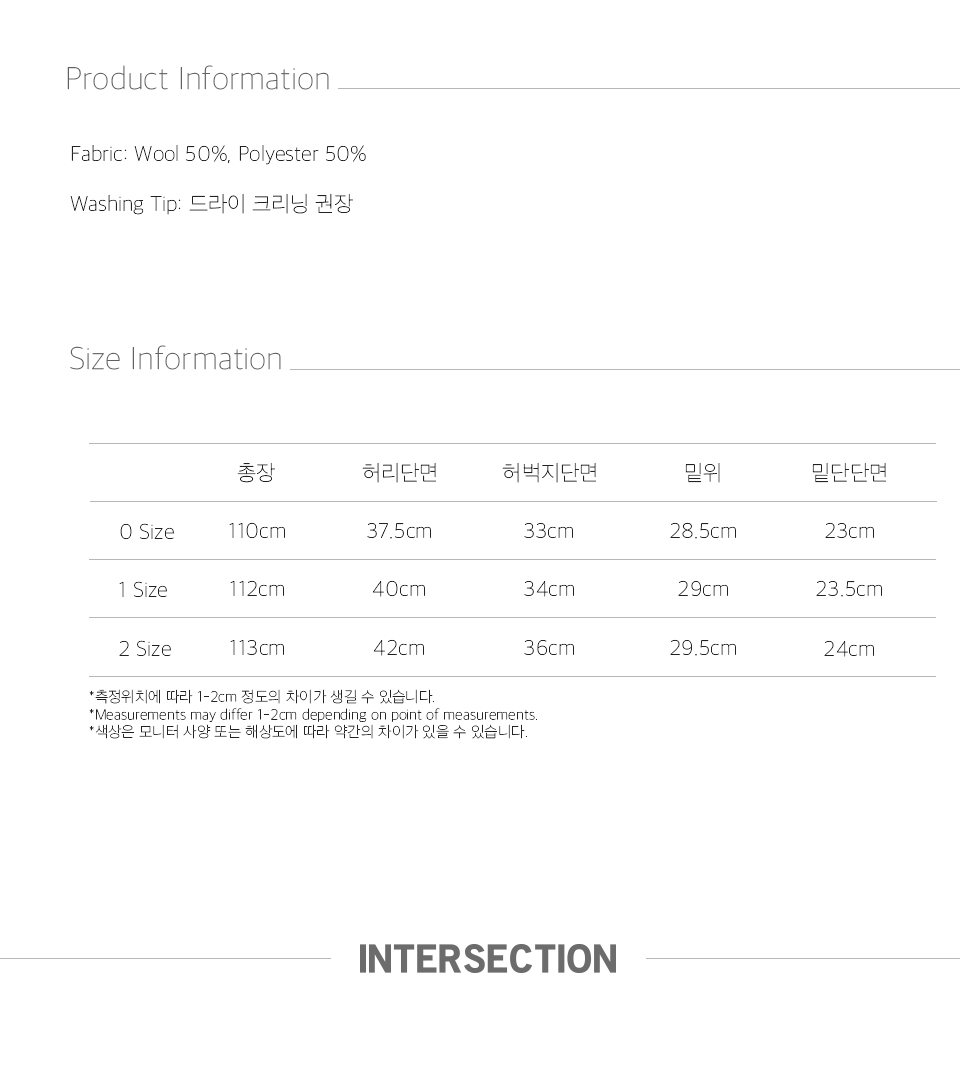960x1080 pixels.
Task: Click the Size Information heading
Action: click(x=175, y=359)
